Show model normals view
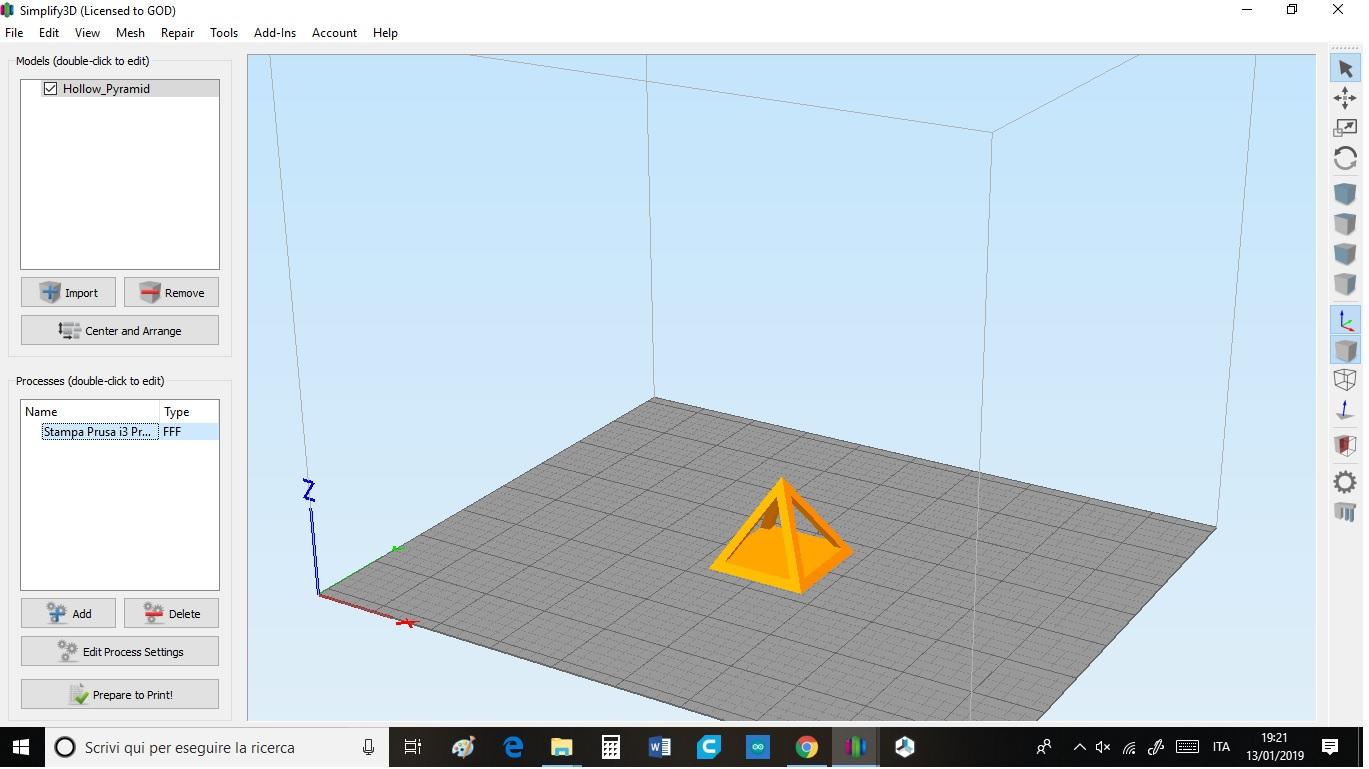 (1345, 410)
